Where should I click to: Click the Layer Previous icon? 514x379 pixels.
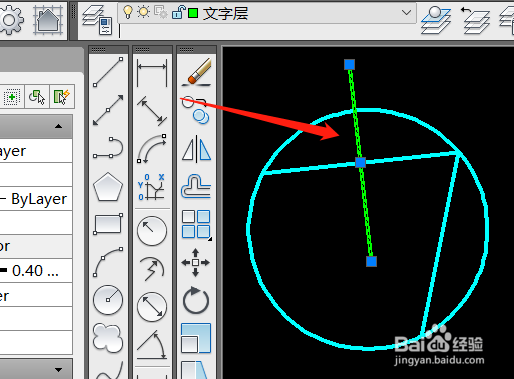pos(475,21)
